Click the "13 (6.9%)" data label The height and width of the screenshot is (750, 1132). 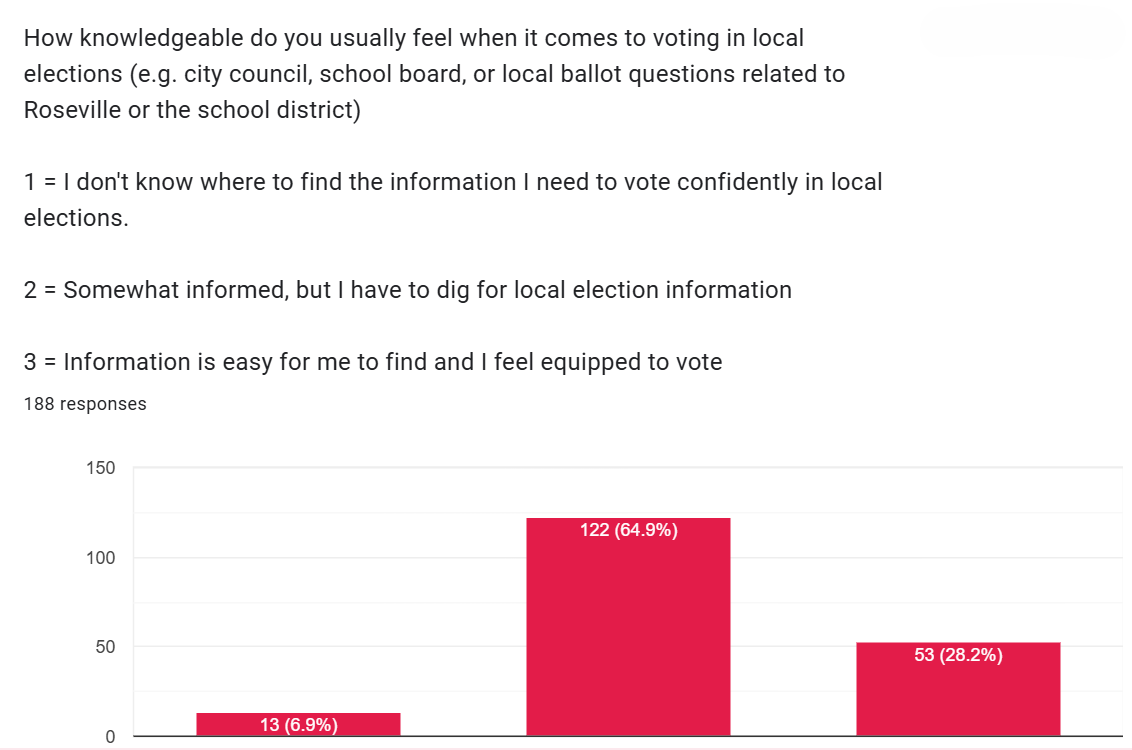tap(298, 725)
